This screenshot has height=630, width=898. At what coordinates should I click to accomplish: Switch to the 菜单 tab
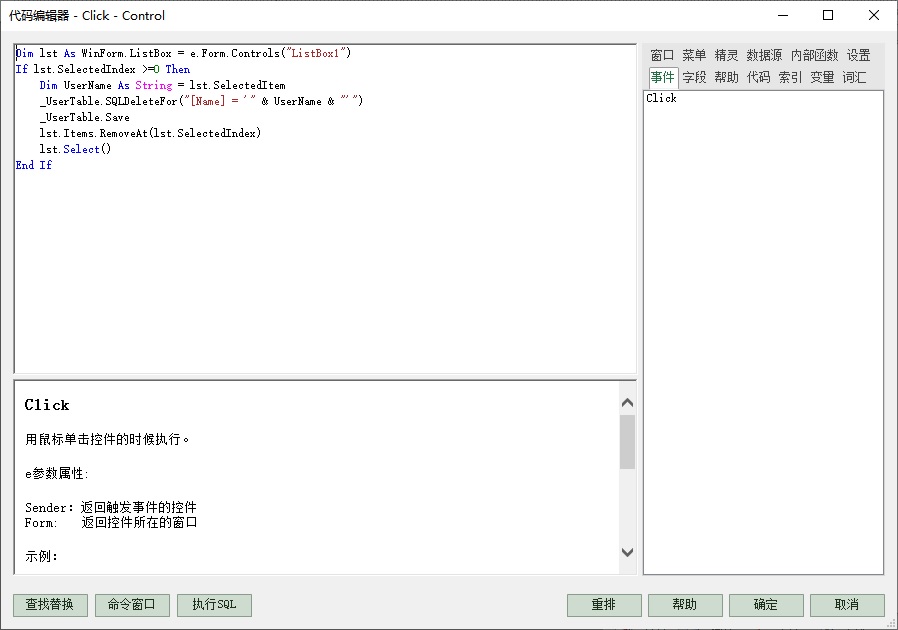[x=694, y=55]
